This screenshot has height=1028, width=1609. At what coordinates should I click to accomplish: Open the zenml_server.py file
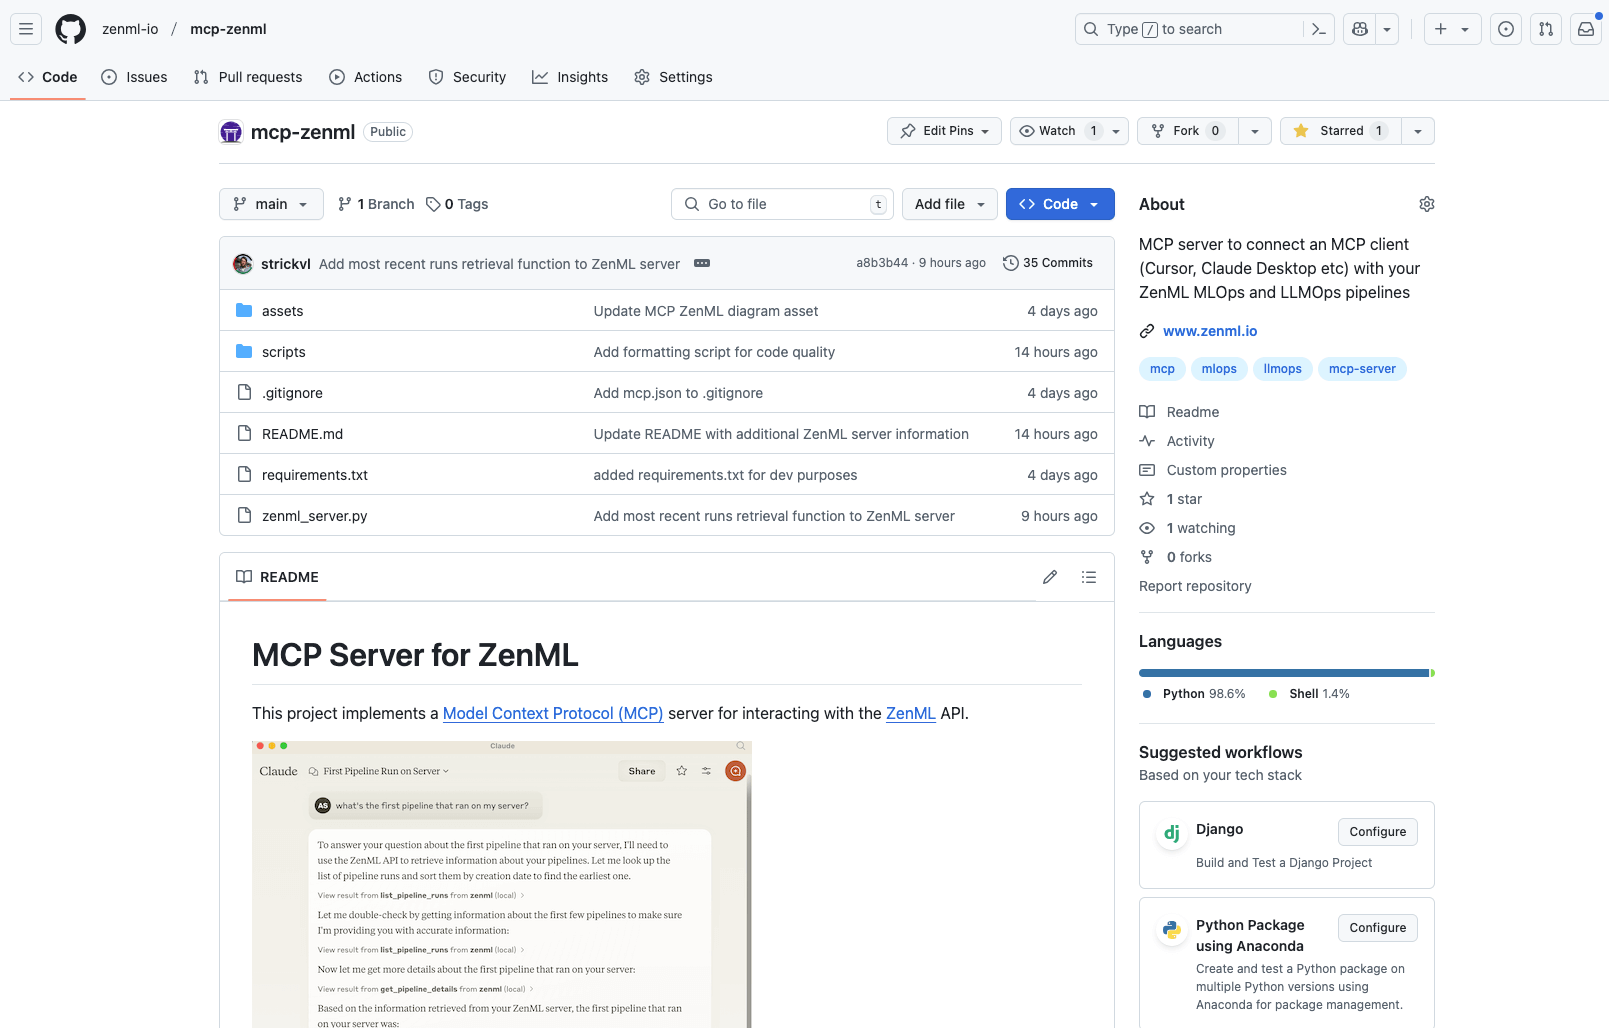(x=314, y=515)
